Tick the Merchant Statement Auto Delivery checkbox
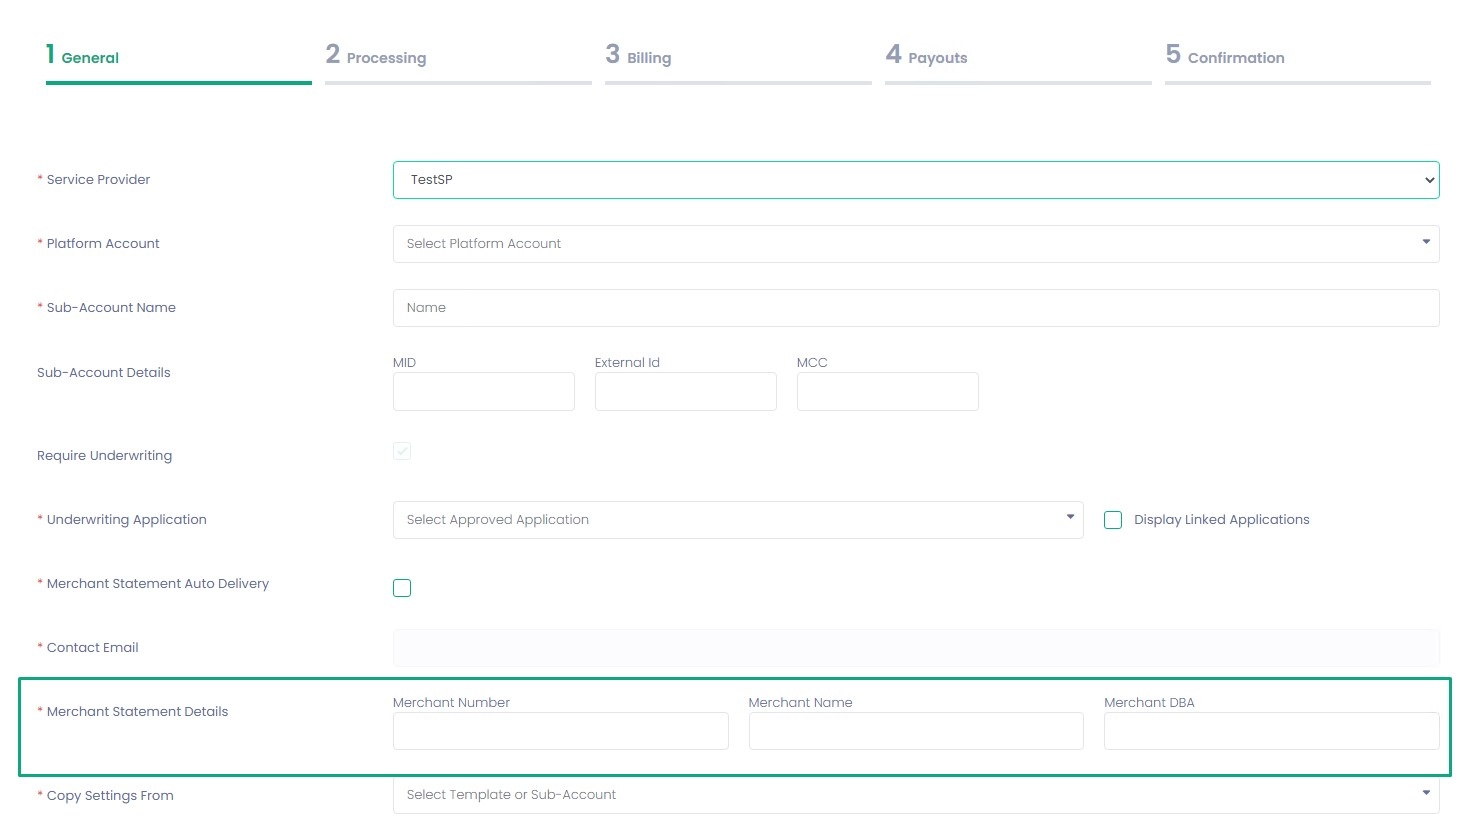This screenshot has height=830, width=1464. pyautogui.click(x=402, y=588)
